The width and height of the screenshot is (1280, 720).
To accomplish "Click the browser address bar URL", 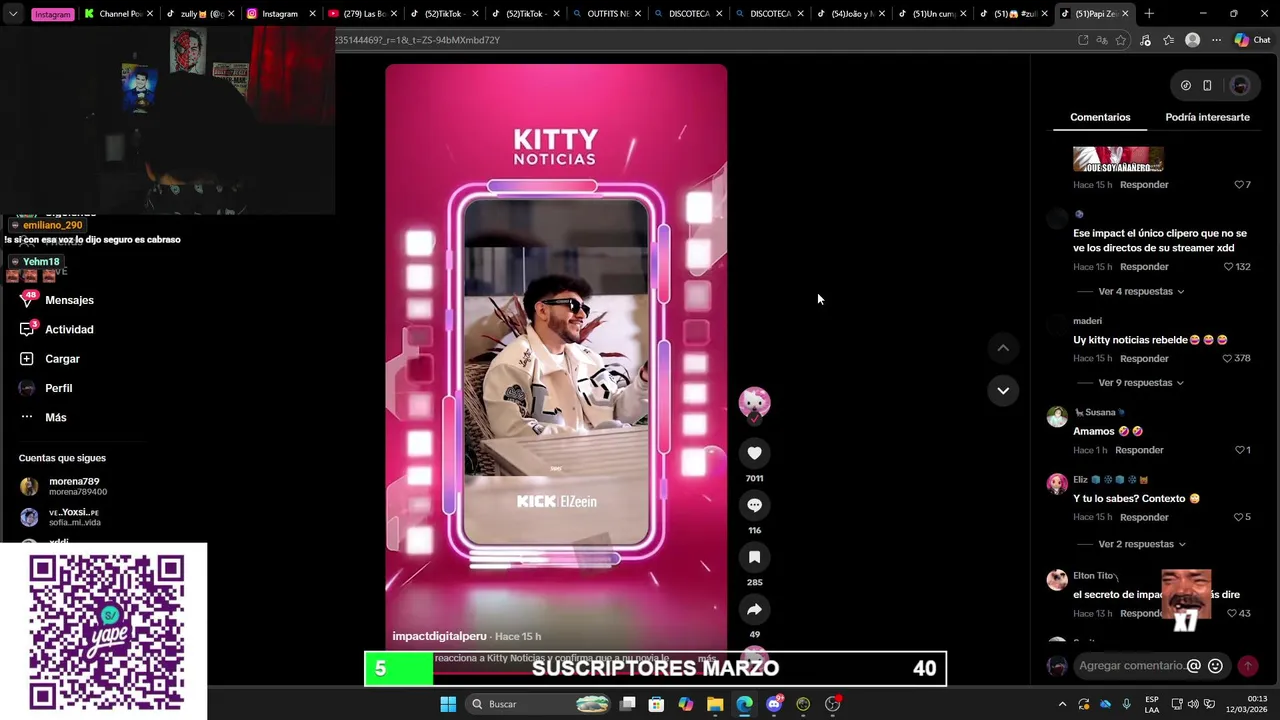I will [x=417, y=40].
